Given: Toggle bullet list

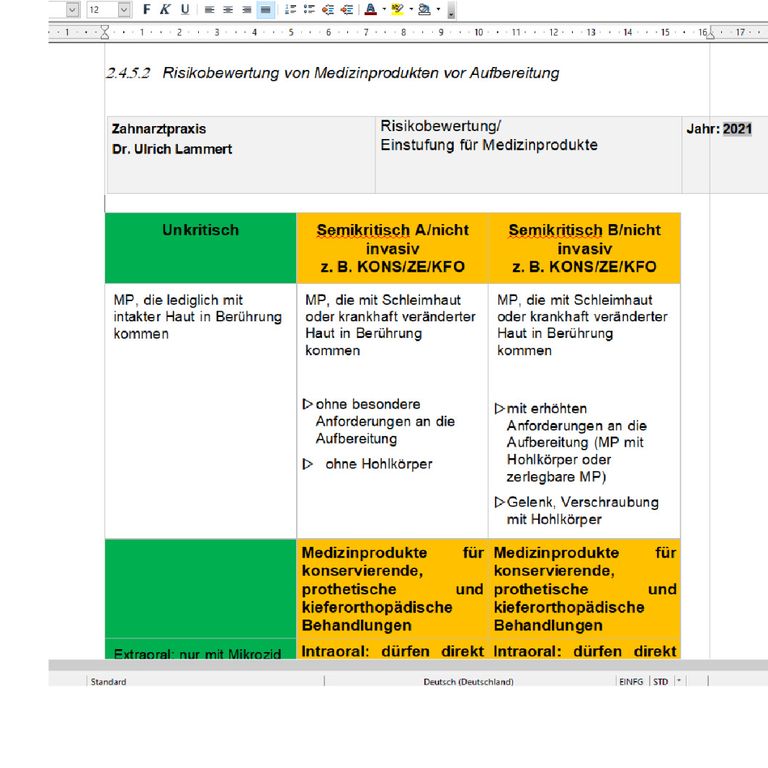Looking at the screenshot, I should point(309,9).
